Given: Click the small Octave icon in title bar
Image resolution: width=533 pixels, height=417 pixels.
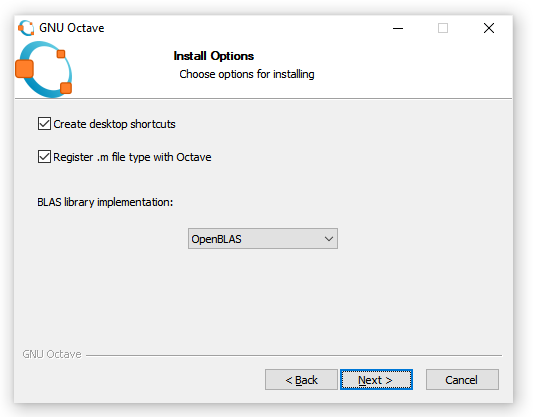Looking at the screenshot, I should point(26,28).
